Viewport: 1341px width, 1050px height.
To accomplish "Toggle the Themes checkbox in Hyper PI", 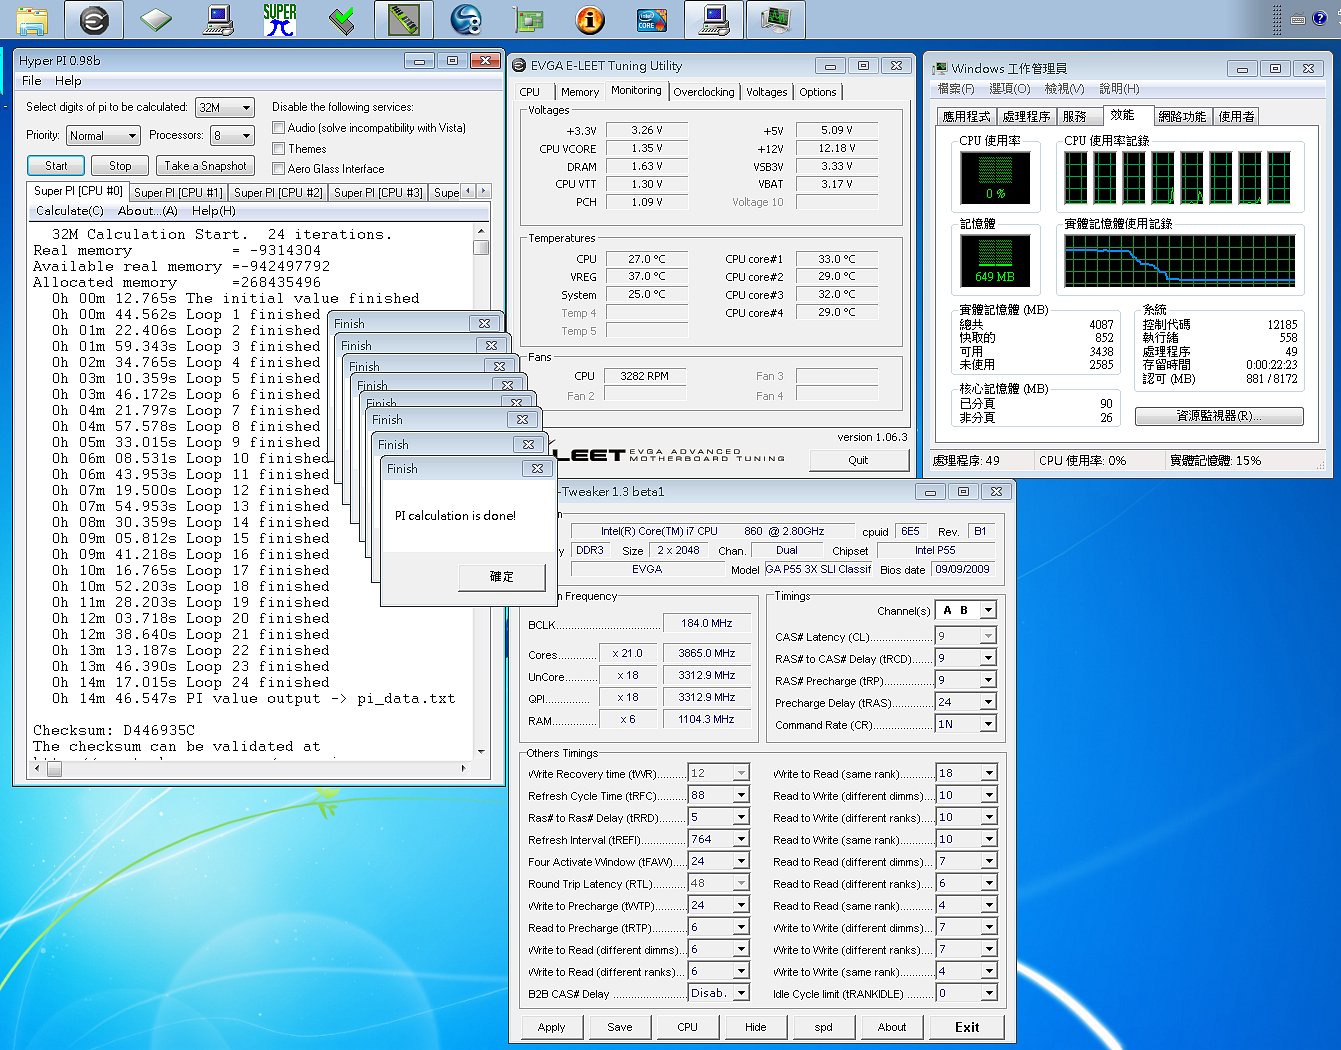I will point(279,149).
